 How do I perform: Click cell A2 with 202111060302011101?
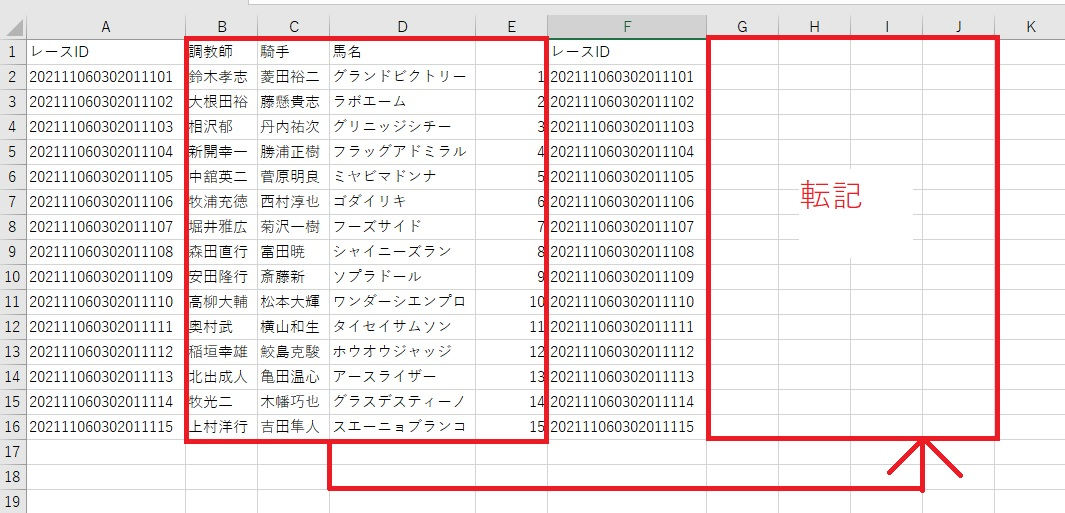(105, 77)
